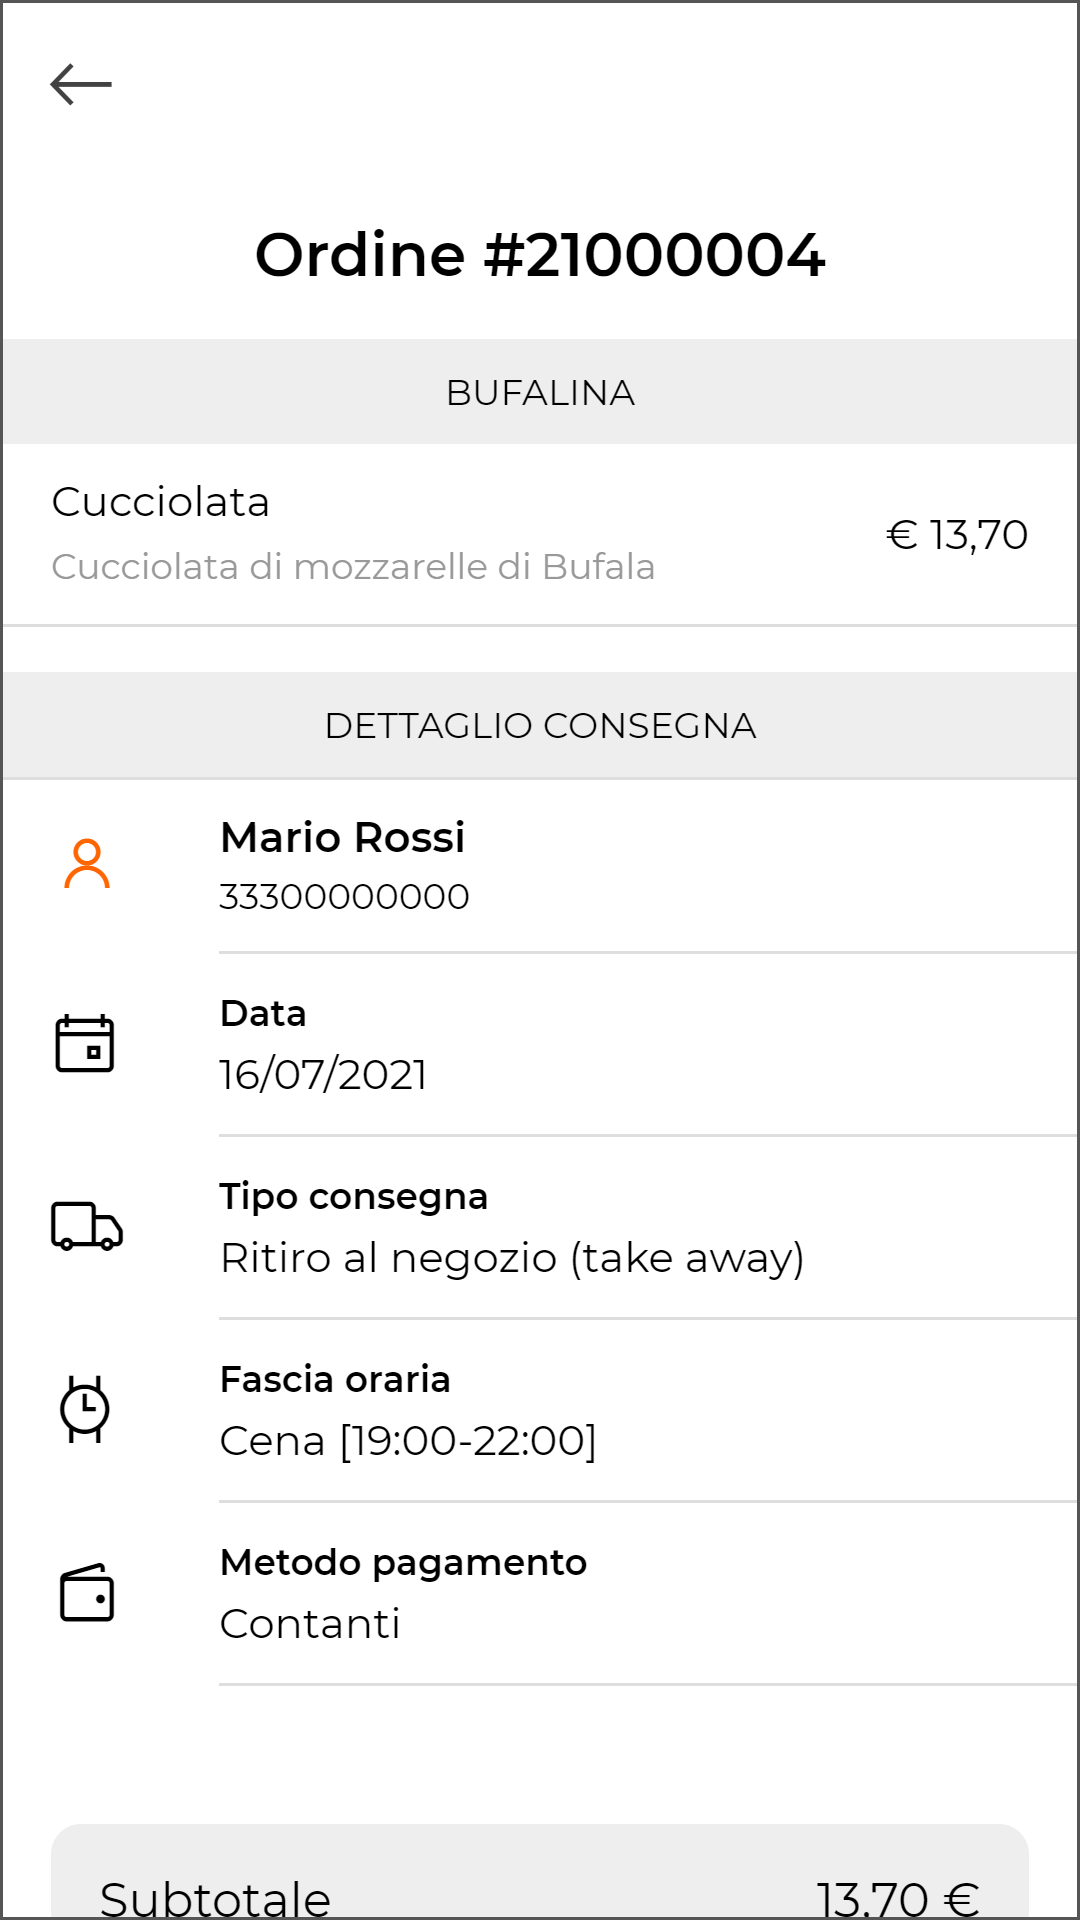Tap the delivery truck icon
1080x1920 pixels.
[x=87, y=1226]
